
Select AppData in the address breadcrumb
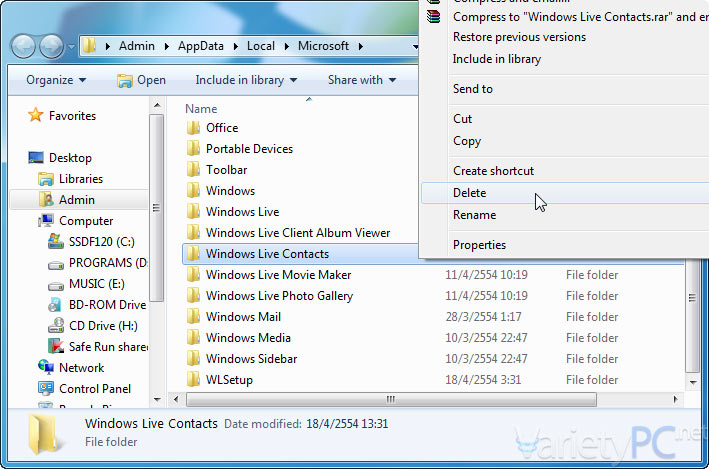(x=201, y=46)
